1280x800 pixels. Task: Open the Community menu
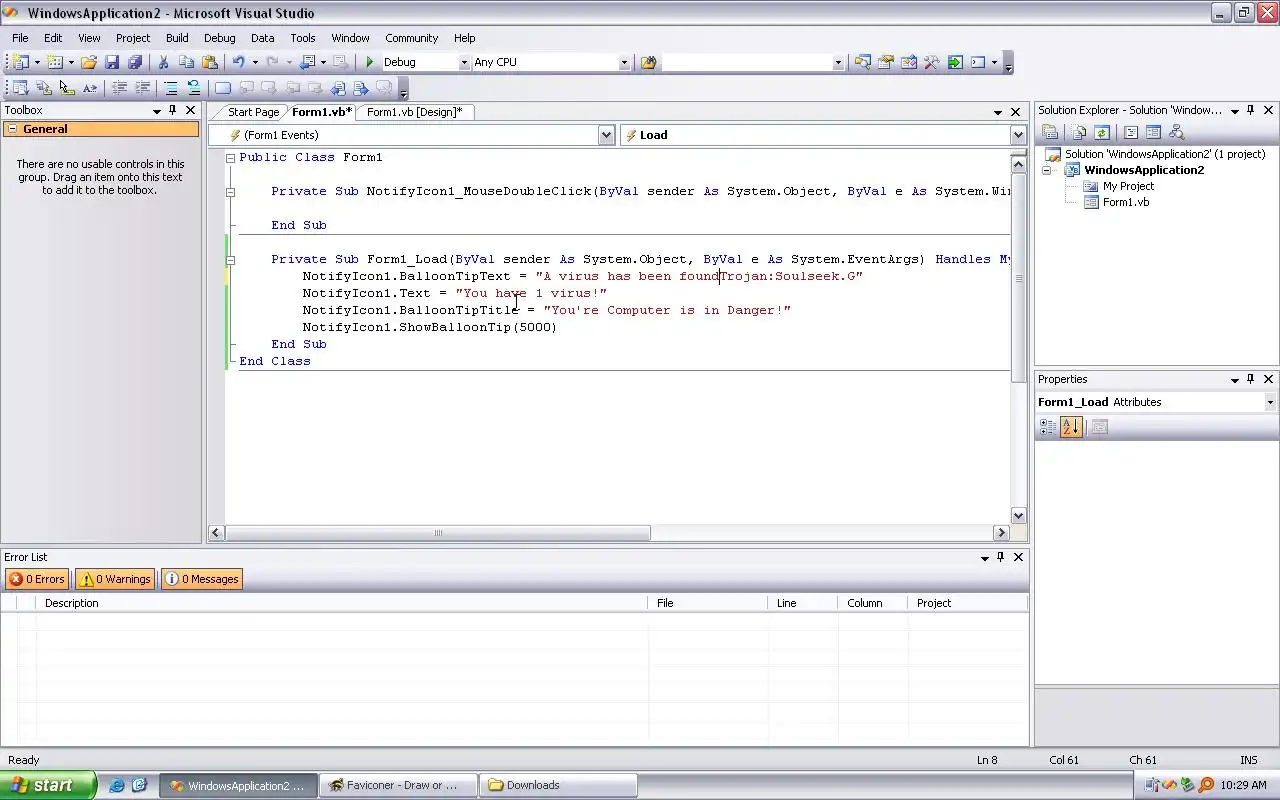click(411, 38)
